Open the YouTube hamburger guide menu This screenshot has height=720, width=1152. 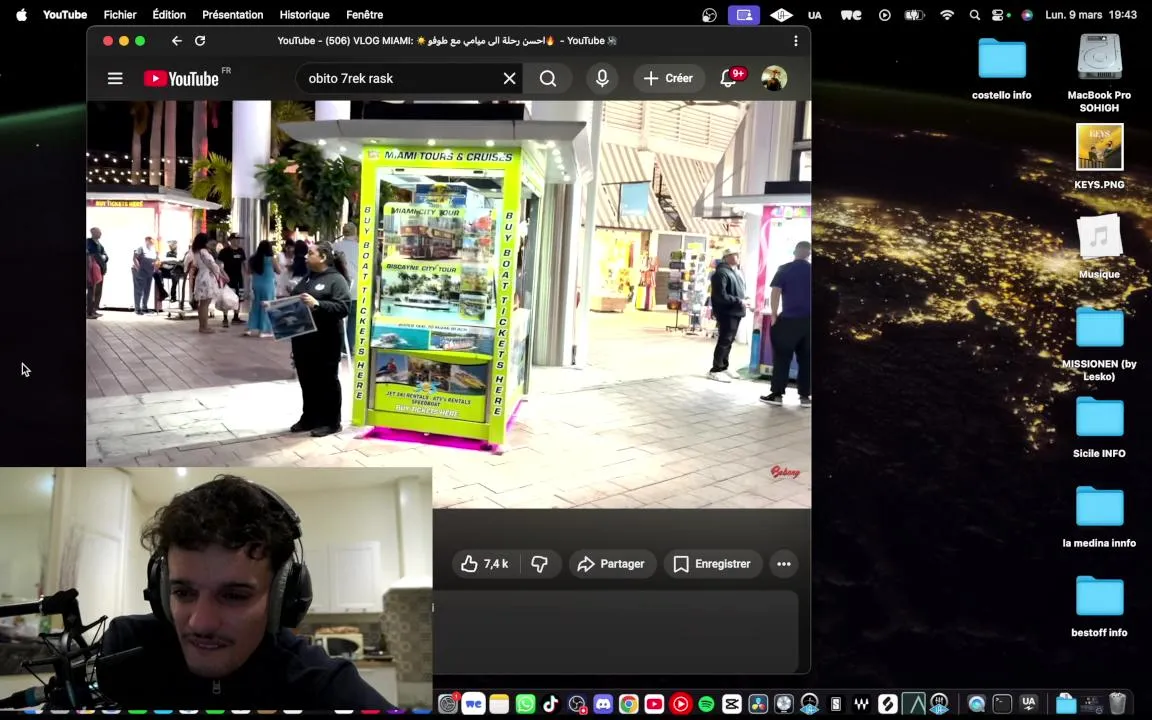pos(115,78)
